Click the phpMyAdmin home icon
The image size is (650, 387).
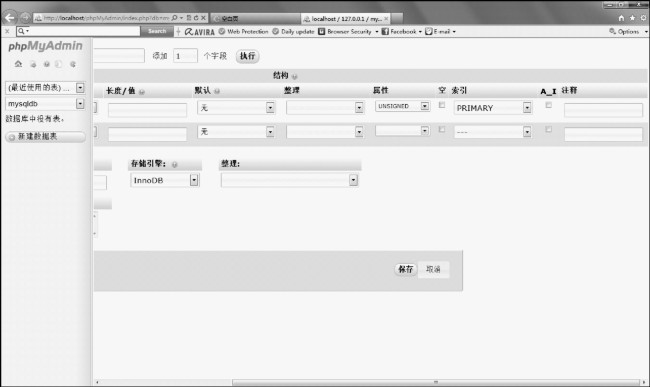coord(18,64)
